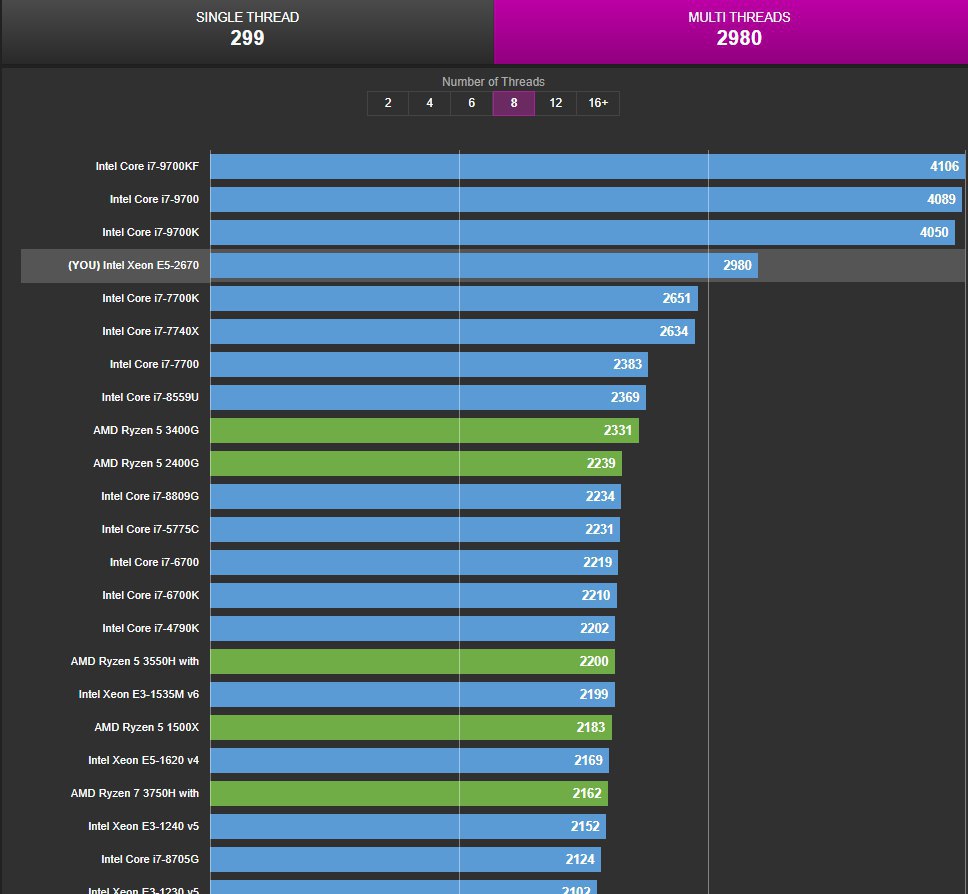Click the 4050 score value
This screenshot has width=968, height=894.
click(934, 233)
